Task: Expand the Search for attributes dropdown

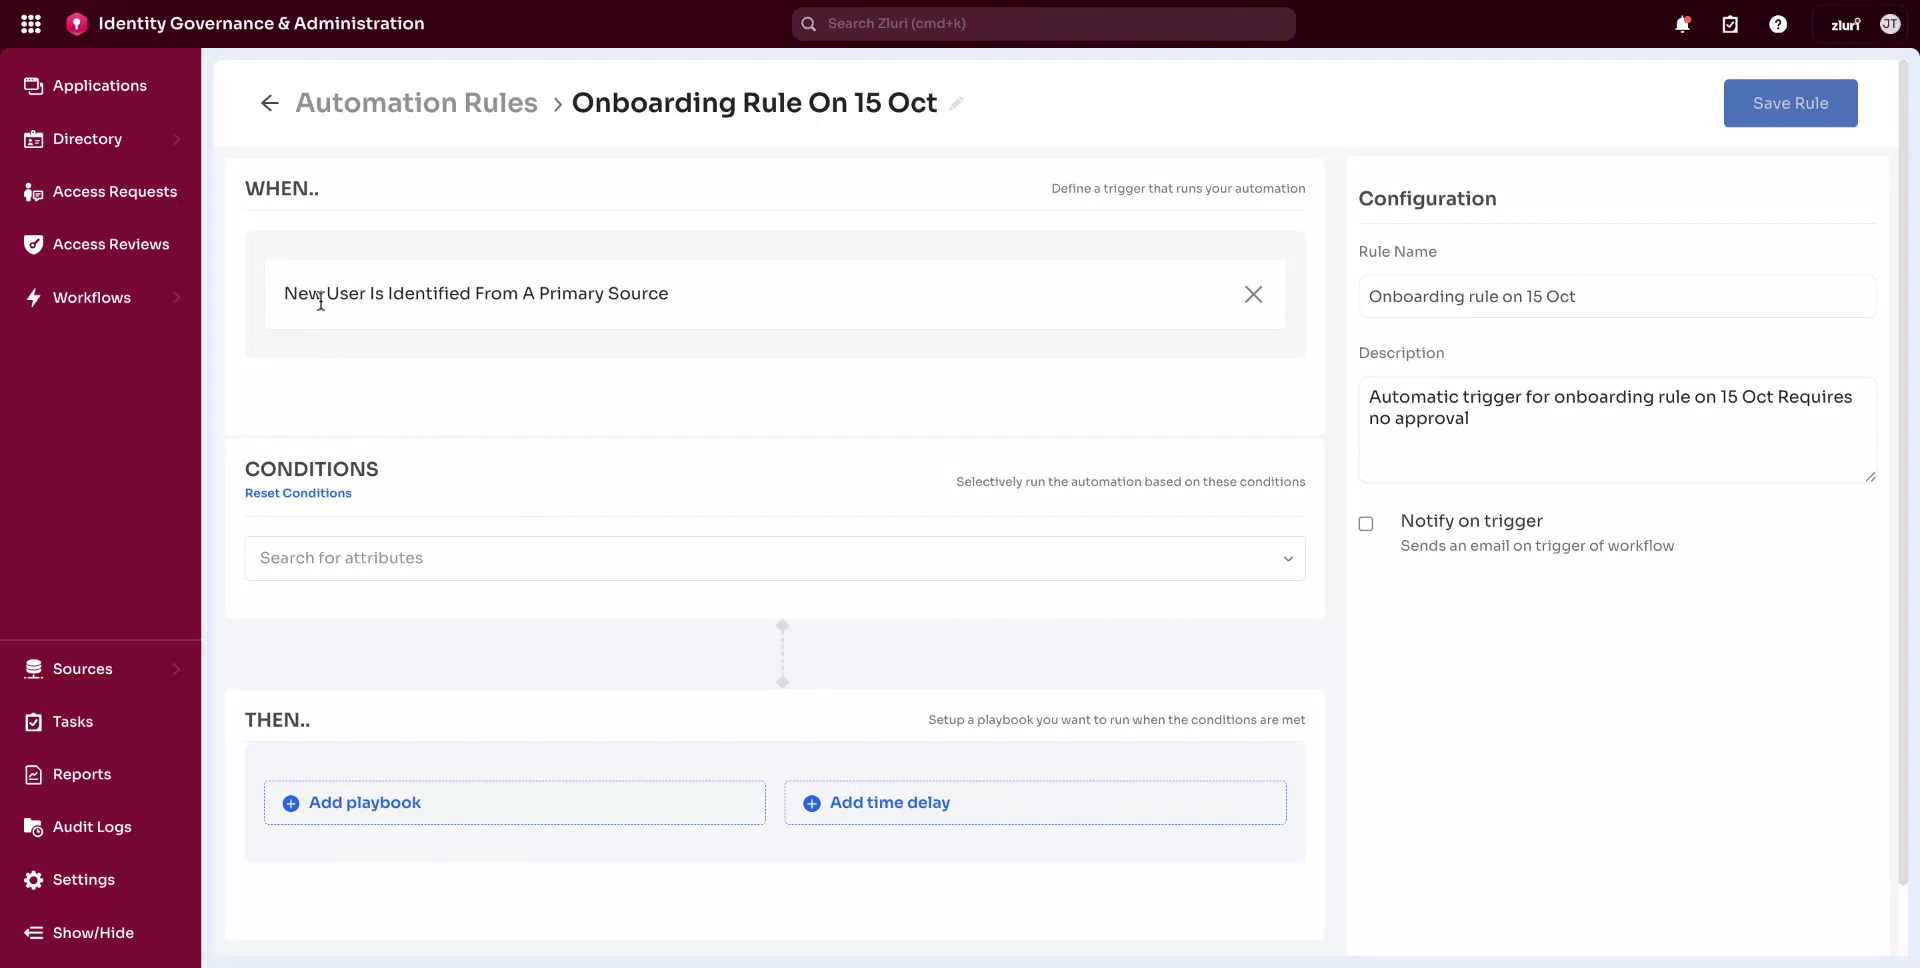Action: tap(1287, 558)
